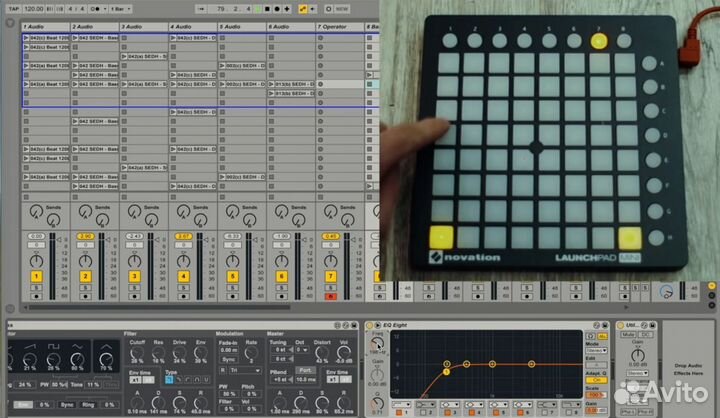
Task: Click the round Arrangement Record button
Action: click(x=277, y=9)
